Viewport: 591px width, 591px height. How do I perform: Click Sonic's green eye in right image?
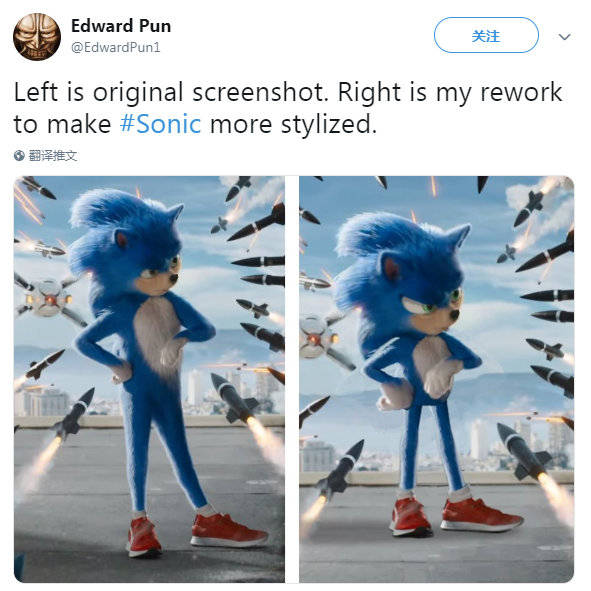(429, 308)
